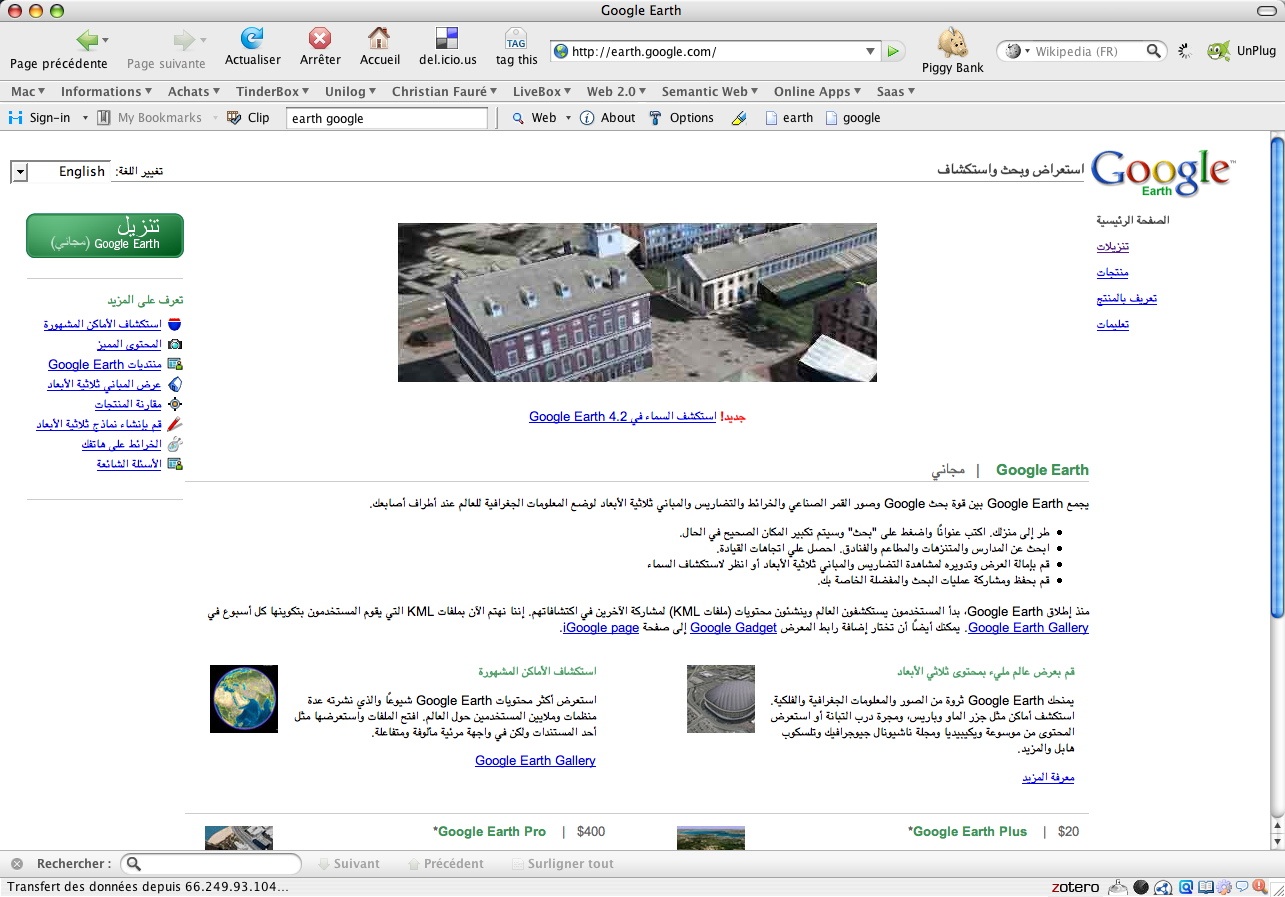Click the black sphere status bar icon
Image resolution: width=1285 pixels, height=897 pixels.
(1142, 887)
